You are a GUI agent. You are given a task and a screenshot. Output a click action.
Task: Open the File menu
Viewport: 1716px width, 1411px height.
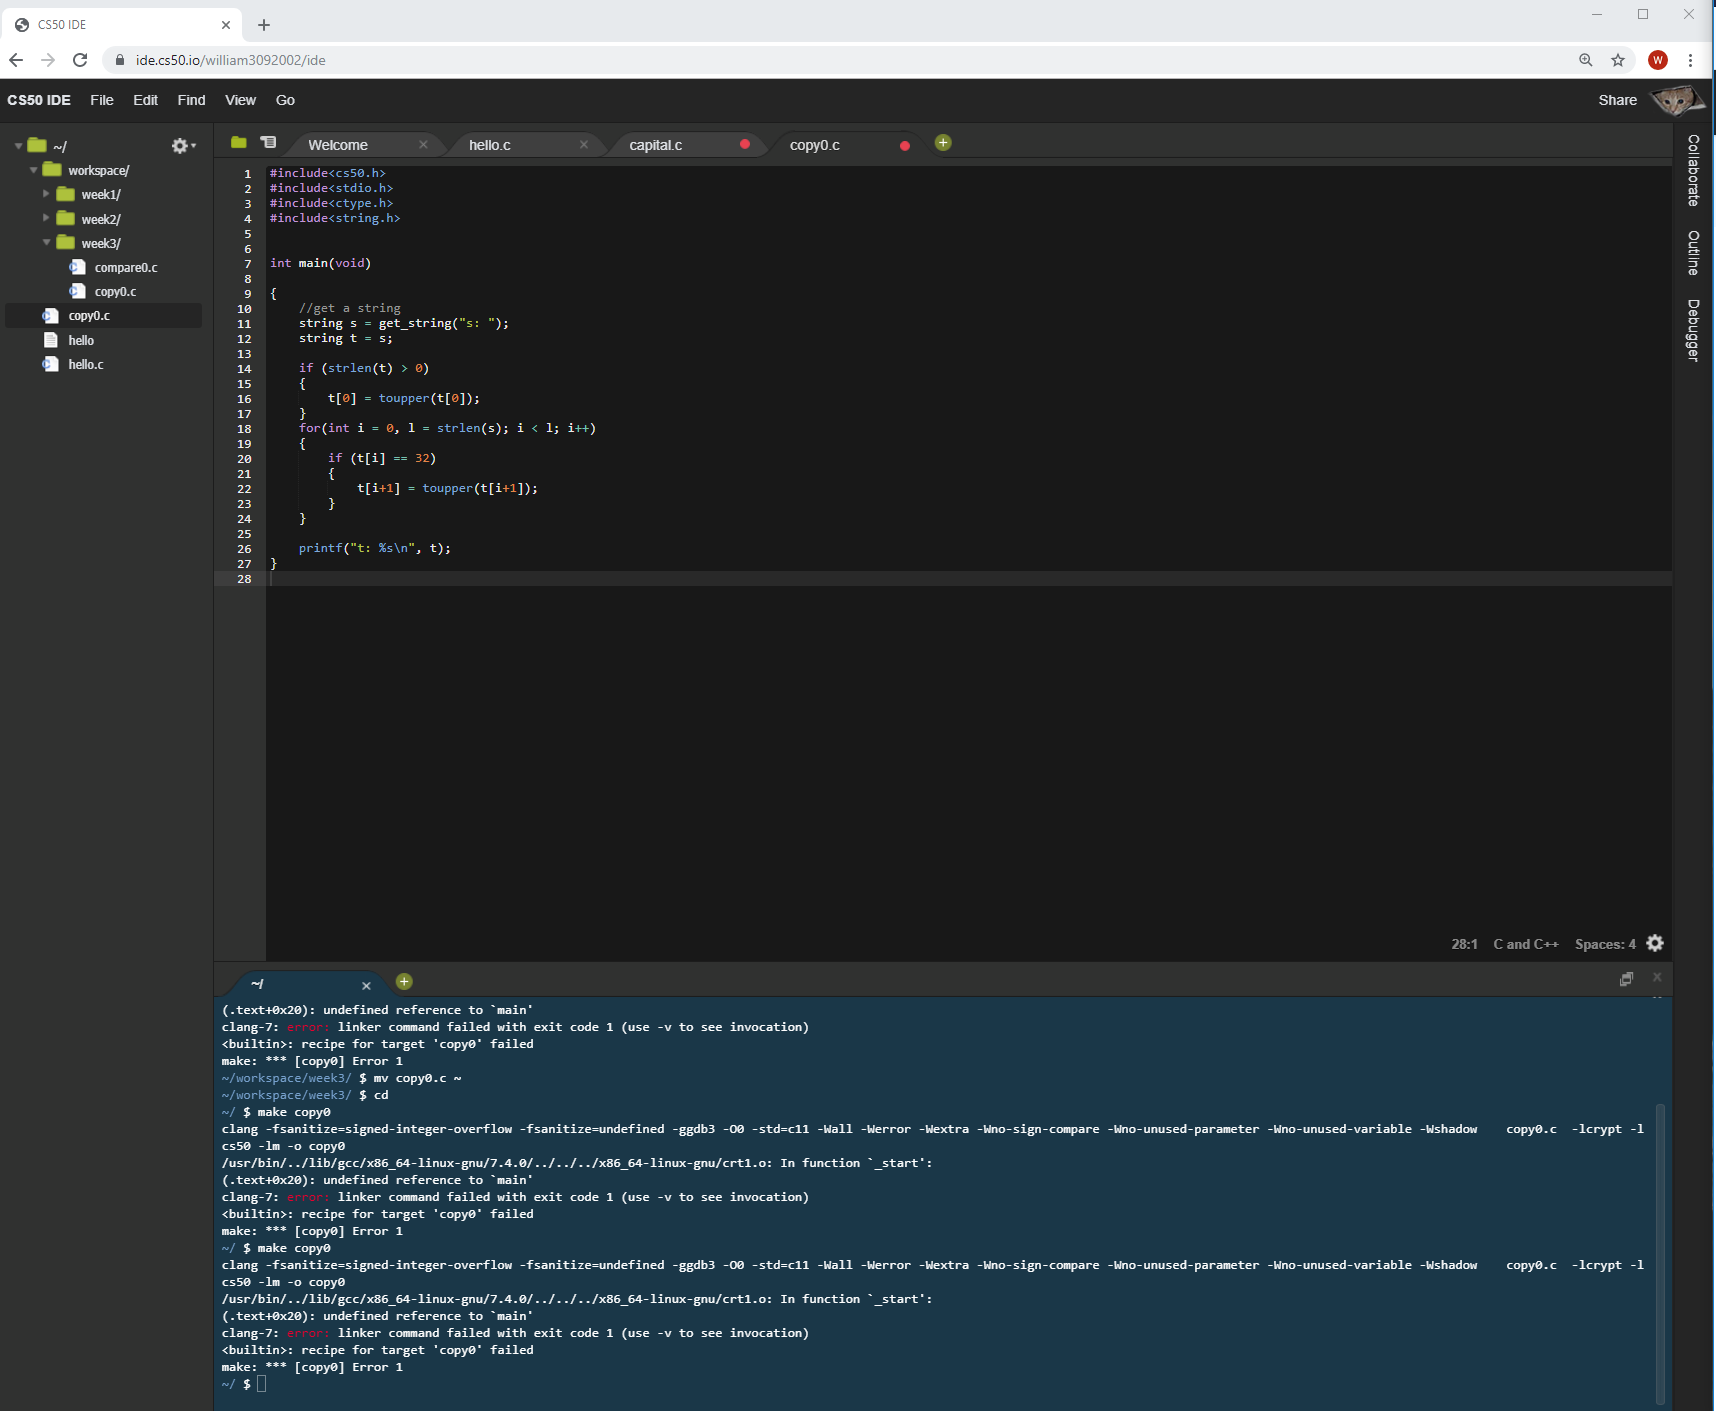pyautogui.click(x=102, y=100)
